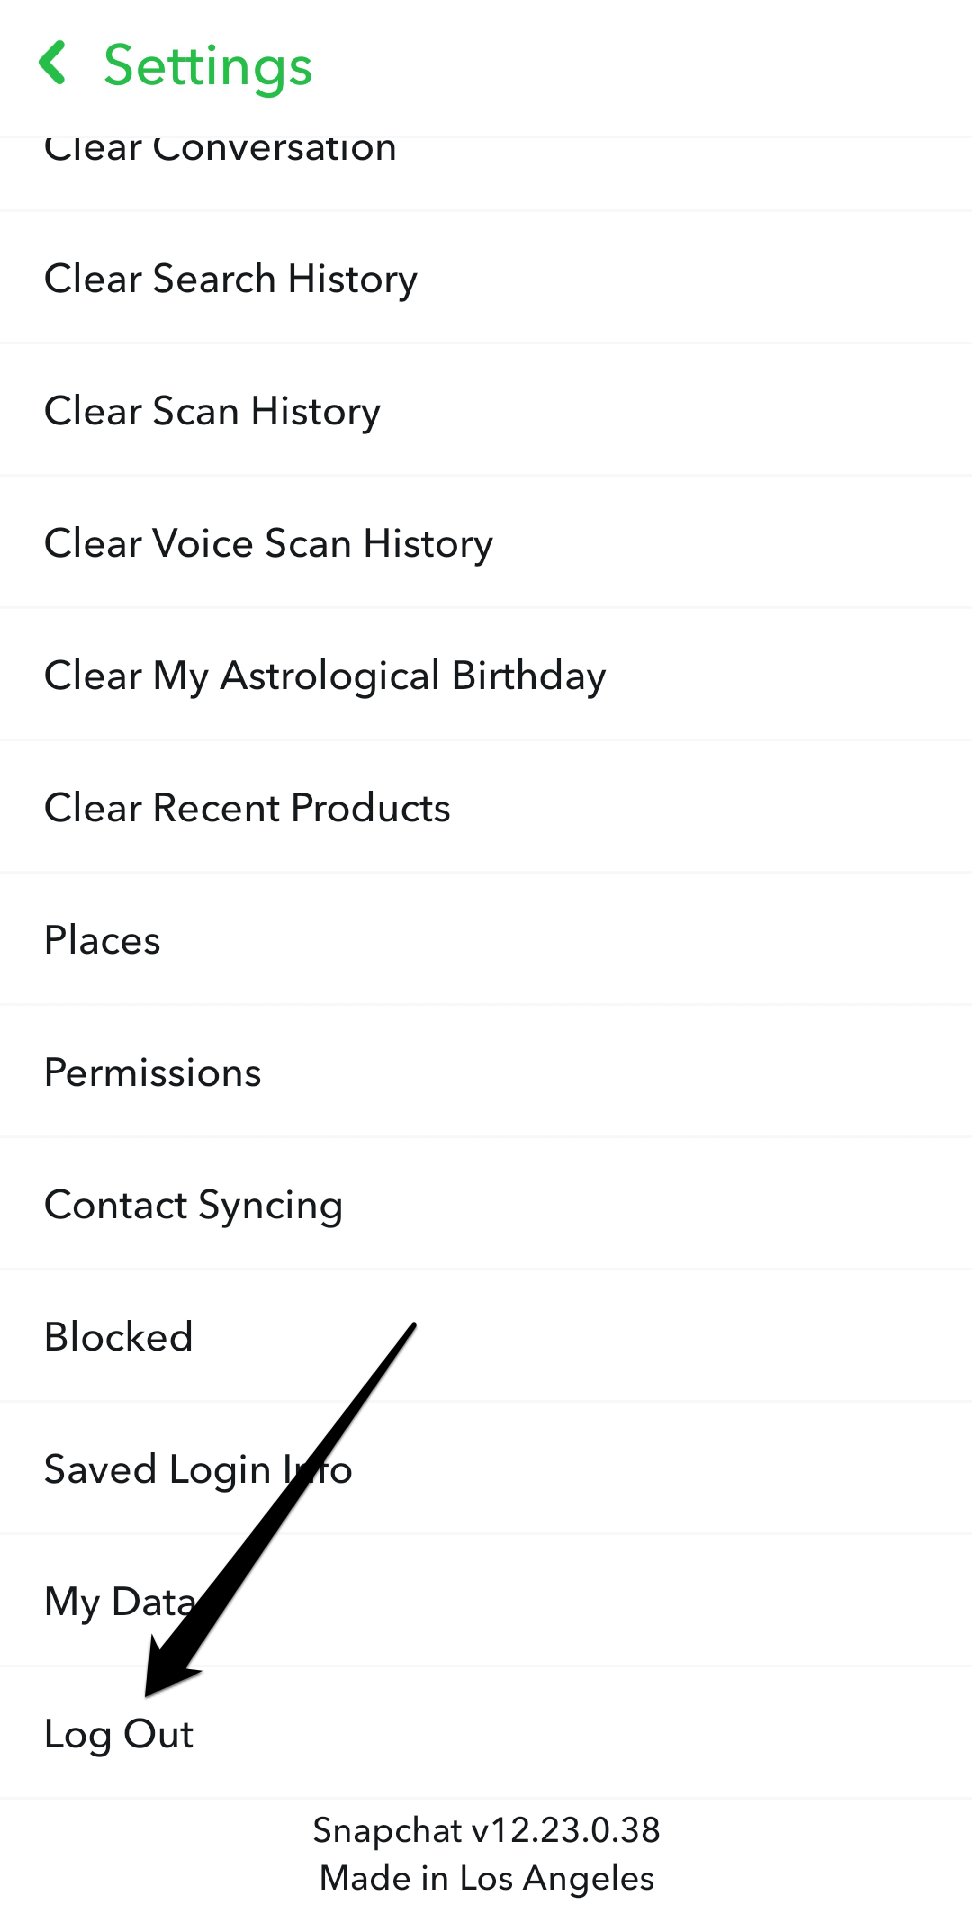Viewport: 972px width, 1918px height.
Task: Tap Clear Recent Products
Action: (247, 808)
